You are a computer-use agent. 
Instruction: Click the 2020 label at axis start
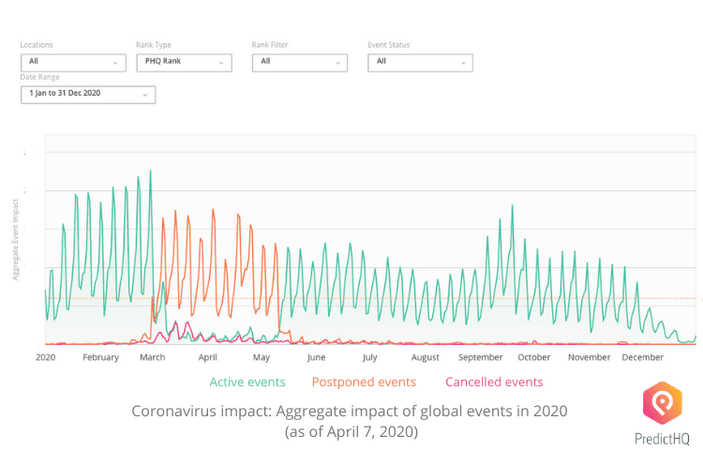coord(45,357)
